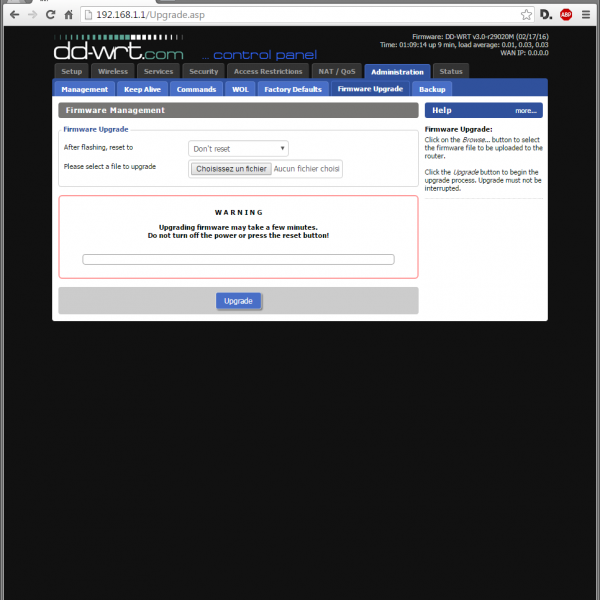Click the upgrade progress bar
The width and height of the screenshot is (600, 600).
238,259
